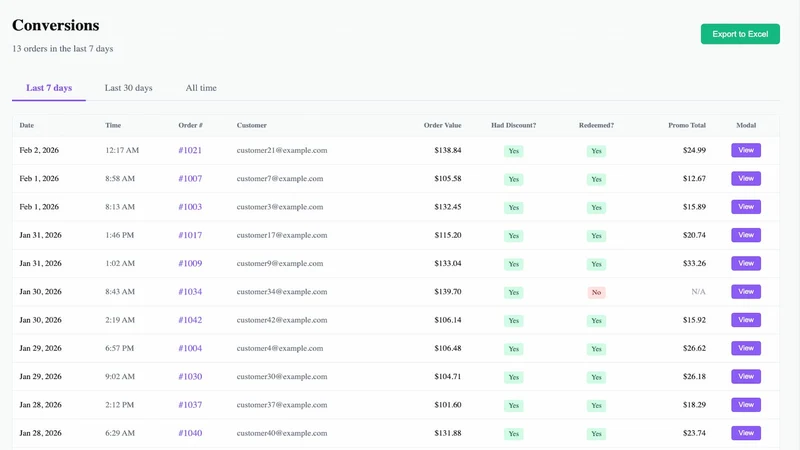800x450 pixels.
Task: Open order #1003 link
Action: point(190,207)
